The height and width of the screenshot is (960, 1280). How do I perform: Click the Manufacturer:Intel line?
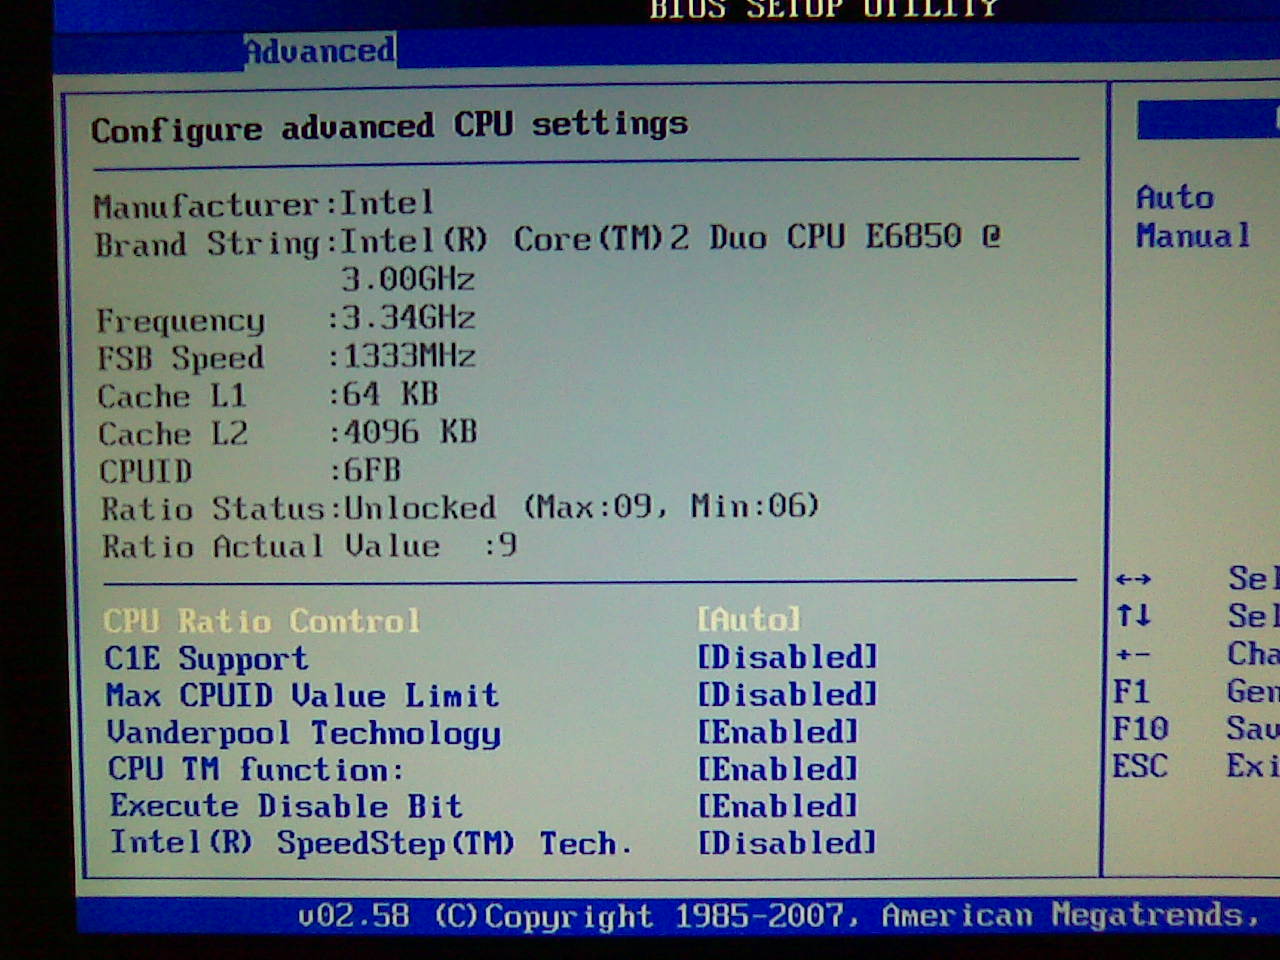click(263, 204)
